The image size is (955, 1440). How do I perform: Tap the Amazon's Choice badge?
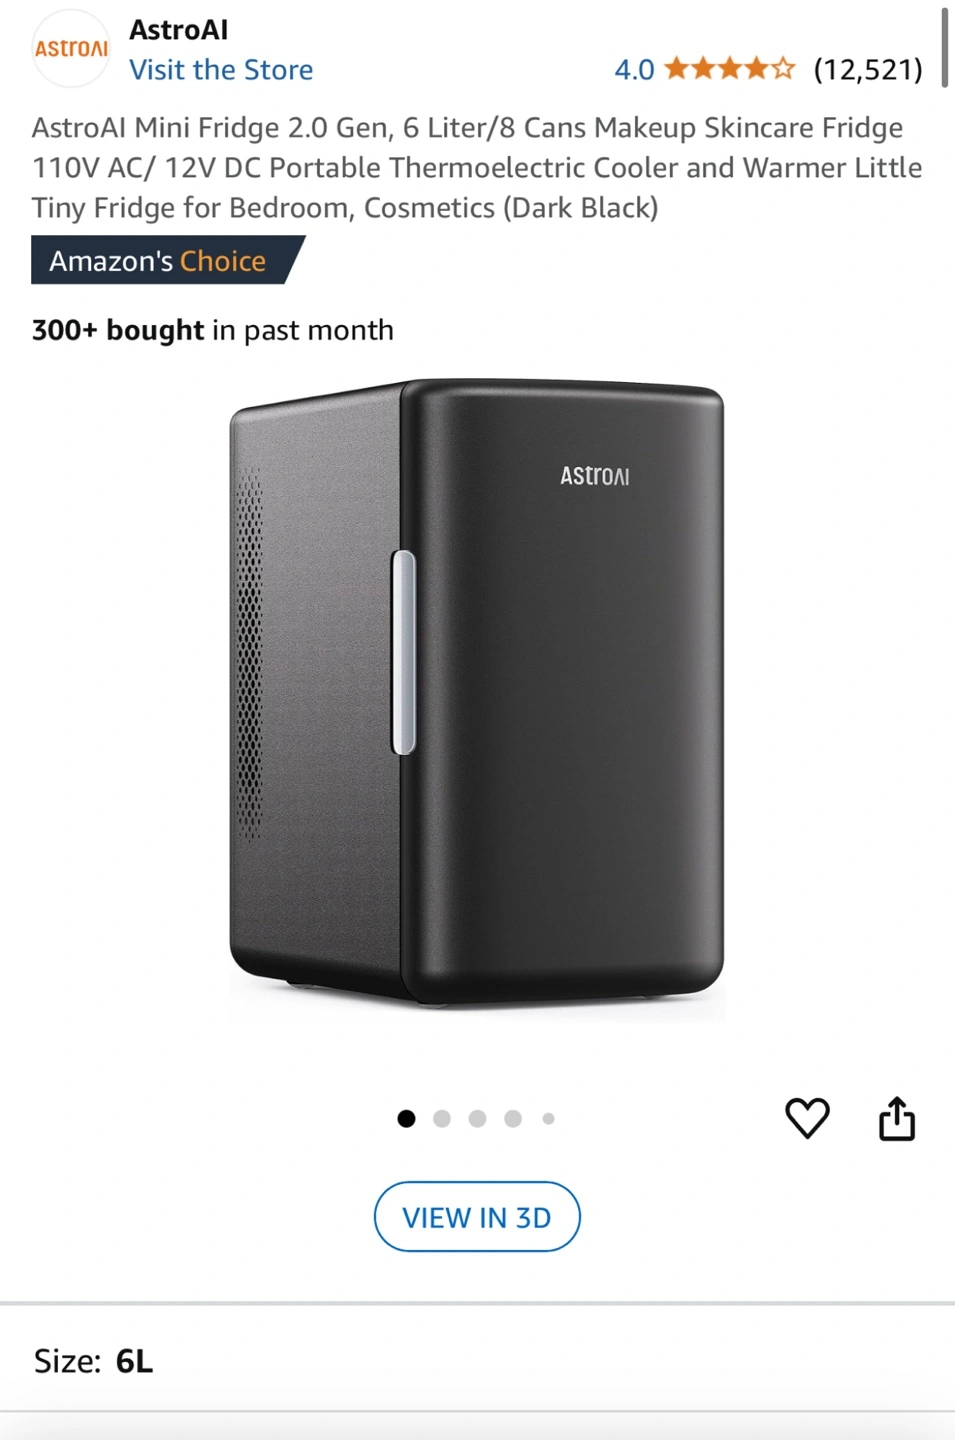(x=167, y=260)
